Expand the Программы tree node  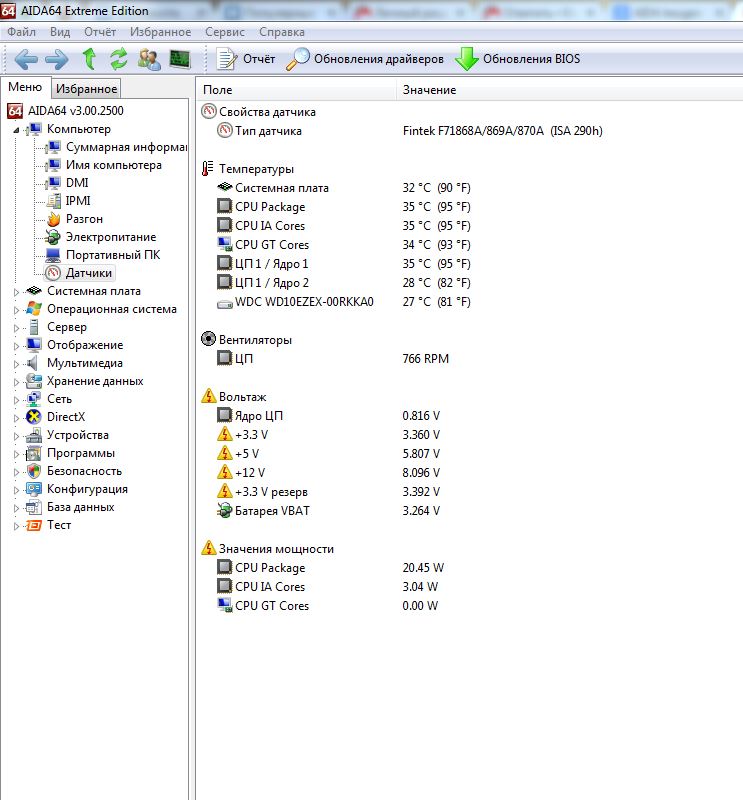coord(16,455)
